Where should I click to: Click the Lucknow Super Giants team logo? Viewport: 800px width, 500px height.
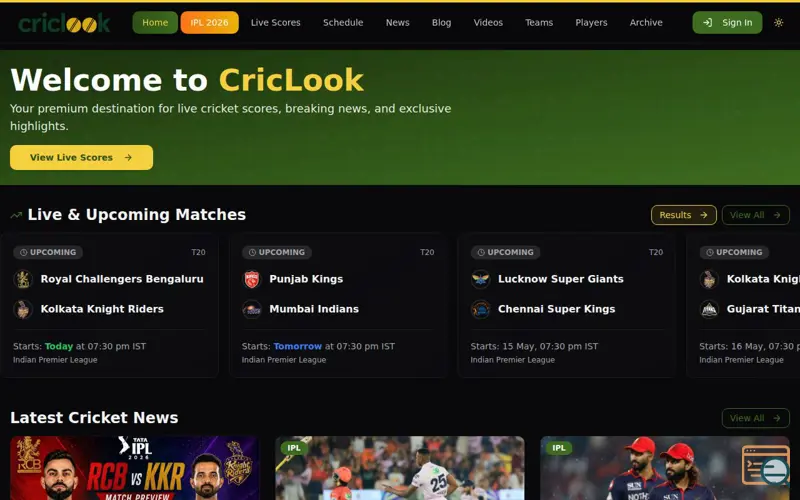tap(481, 279)
